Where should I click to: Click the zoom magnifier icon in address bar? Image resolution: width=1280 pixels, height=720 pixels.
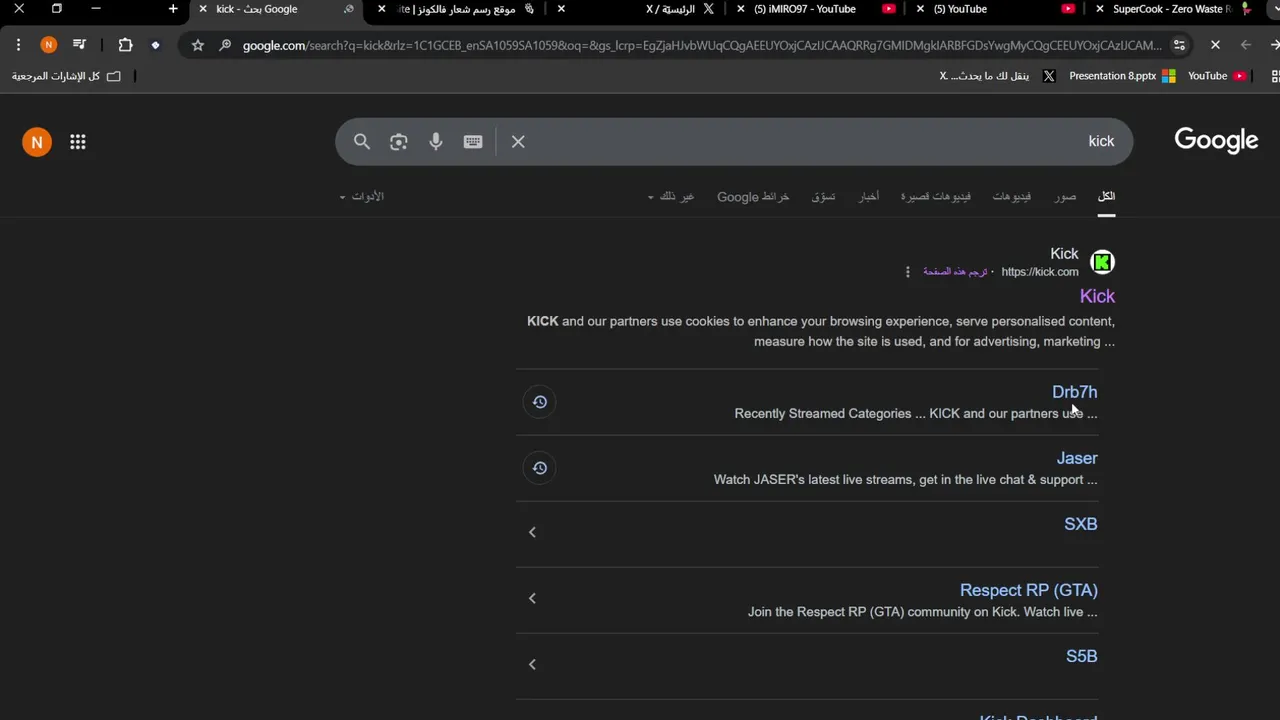coord(225,45)
